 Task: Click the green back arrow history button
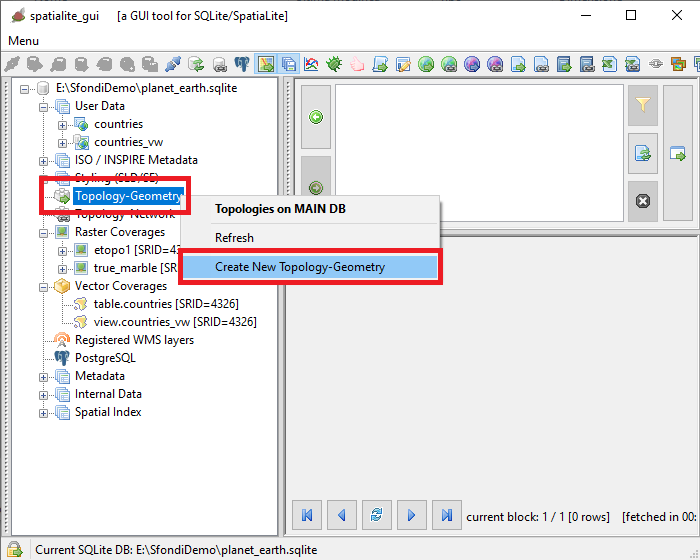(x=316, y=117)
